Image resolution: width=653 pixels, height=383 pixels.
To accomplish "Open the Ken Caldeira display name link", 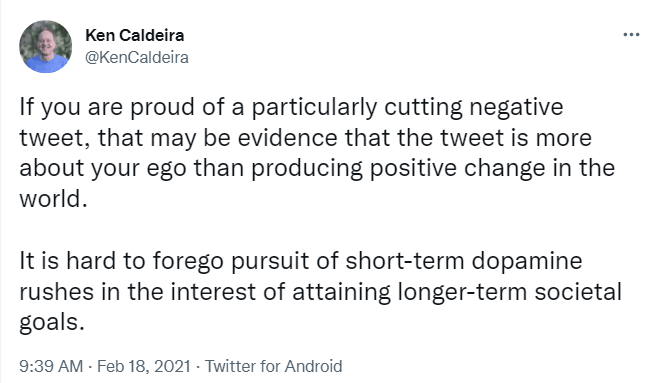I will 135,35.
